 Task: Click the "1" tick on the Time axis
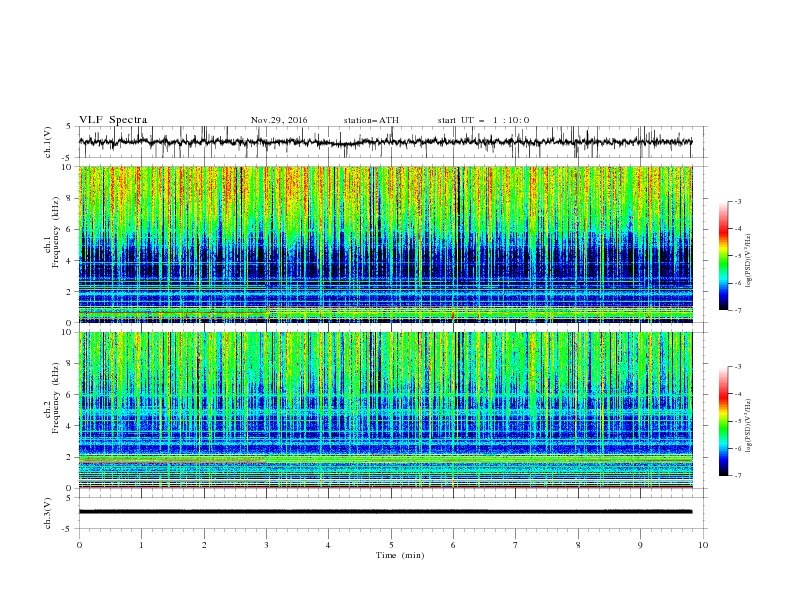click(141, 545)
